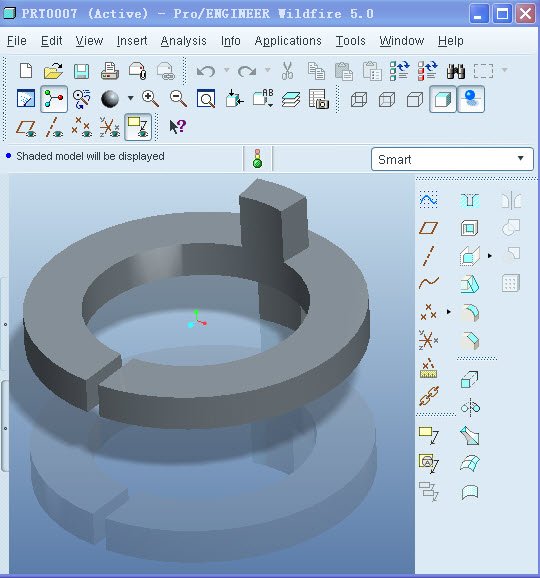Redraw the current view
Screen dimensions: 540x578
[x=26, y=98]
